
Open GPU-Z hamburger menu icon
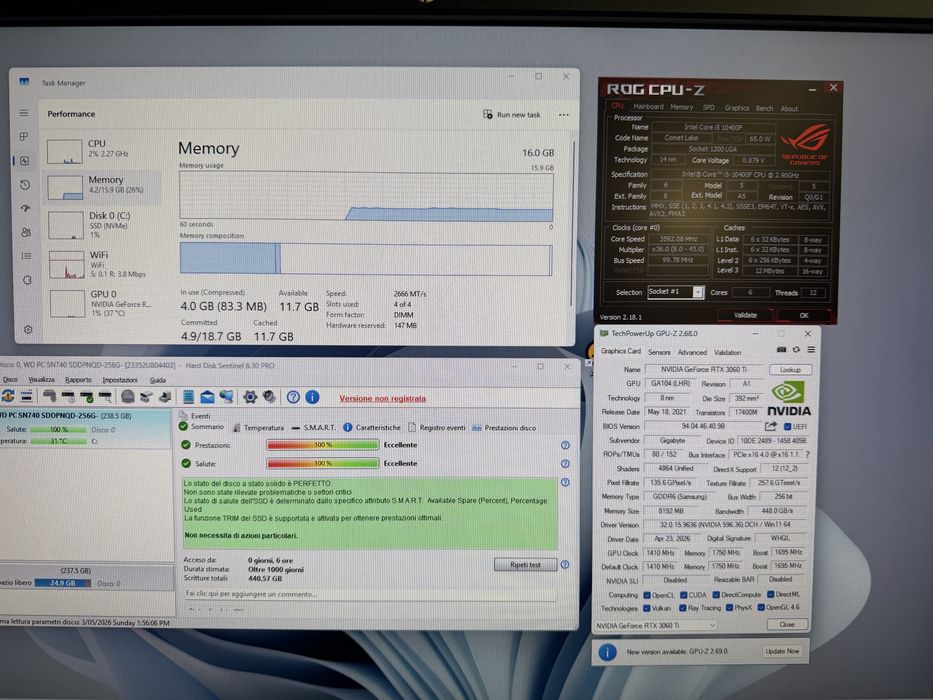click(x=810, y=349)
